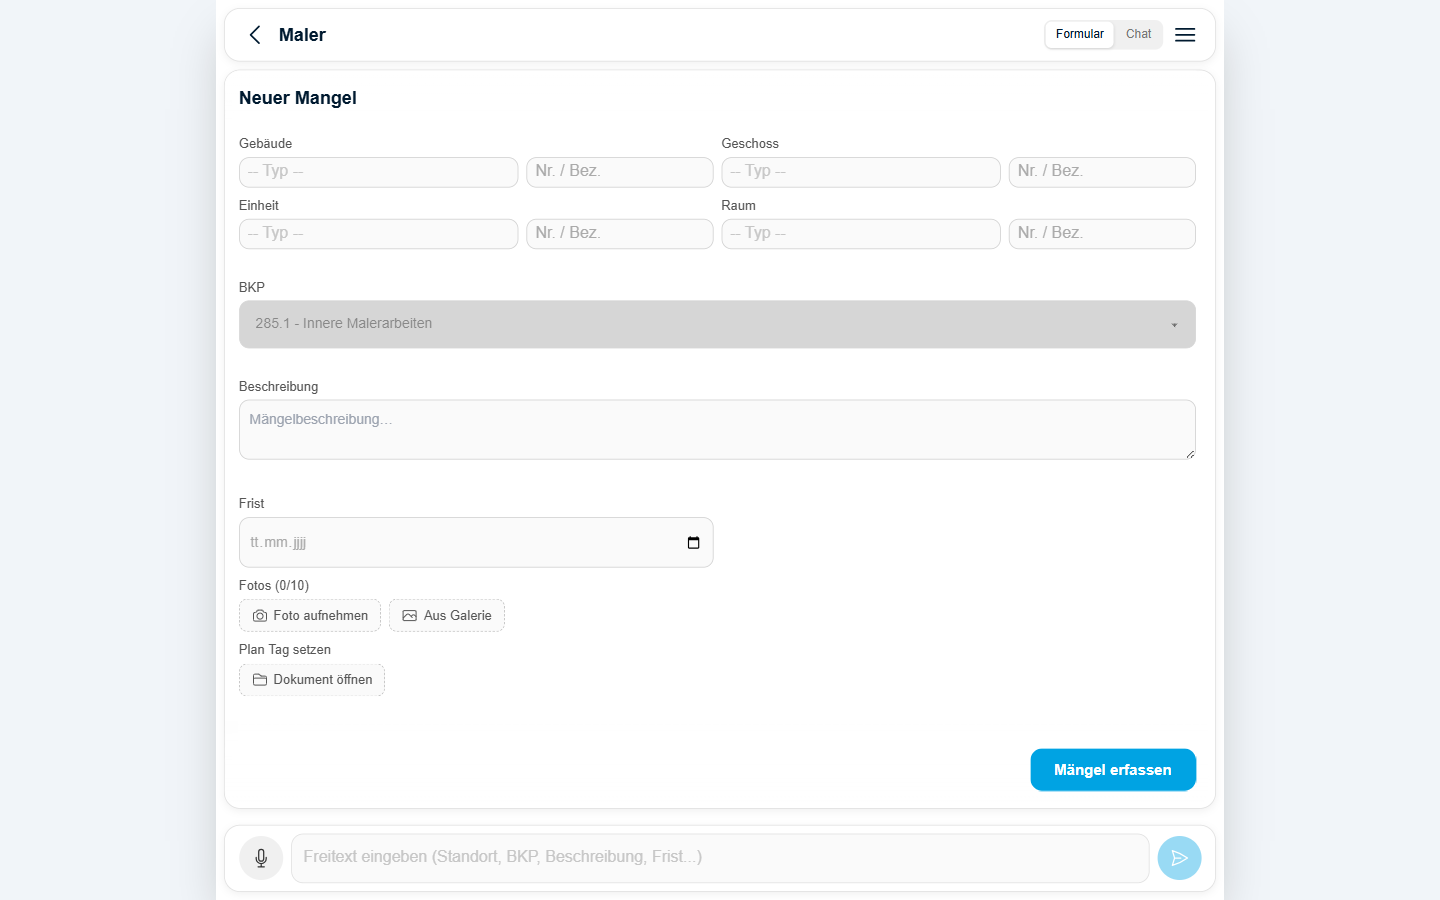Image resolution: width=1440 pixels, height=900 pixels.
Task: Open the Einheit Typ dropdown
Action: point(378,234)
